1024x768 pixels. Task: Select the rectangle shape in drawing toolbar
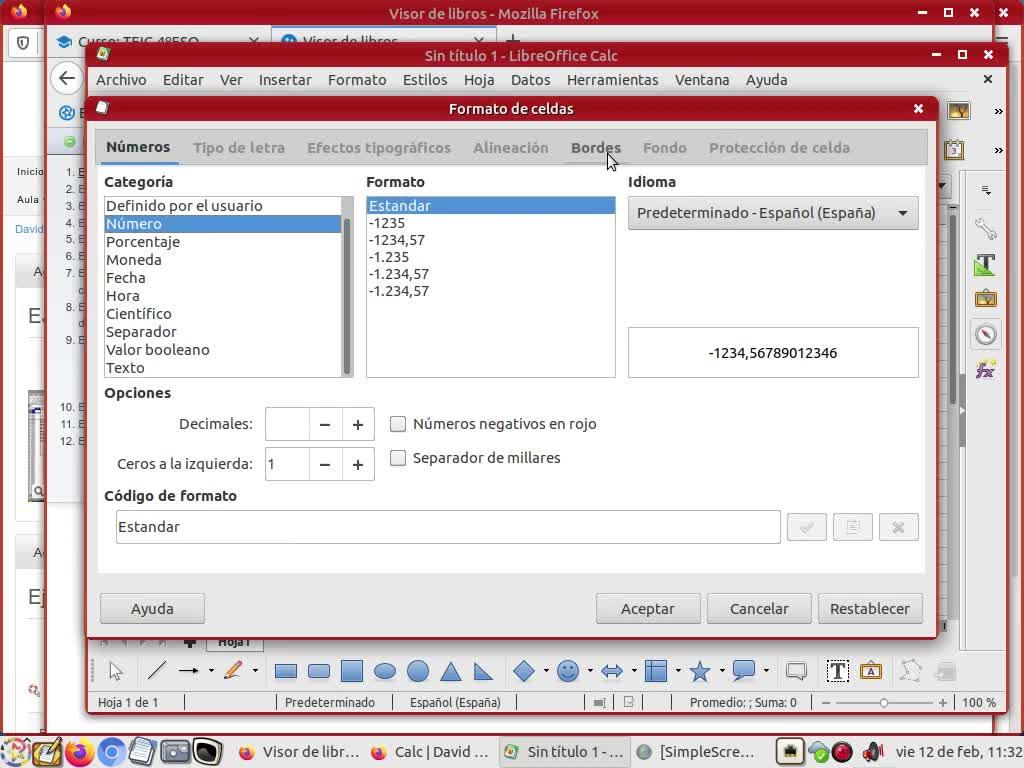click(286, 671)
